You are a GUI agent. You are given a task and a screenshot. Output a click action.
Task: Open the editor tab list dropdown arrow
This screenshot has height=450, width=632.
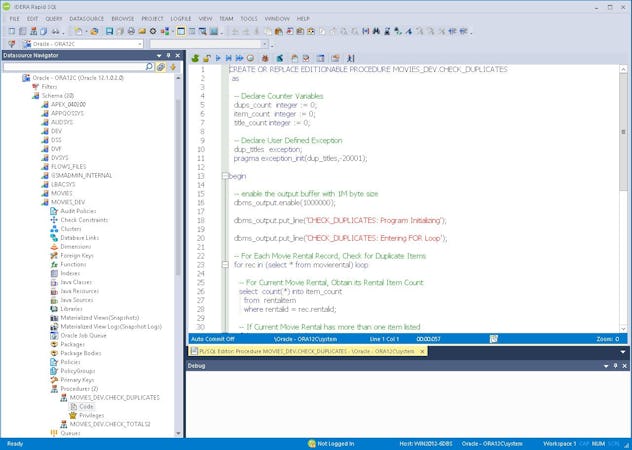pyautogui.click(x=623, y=352)
